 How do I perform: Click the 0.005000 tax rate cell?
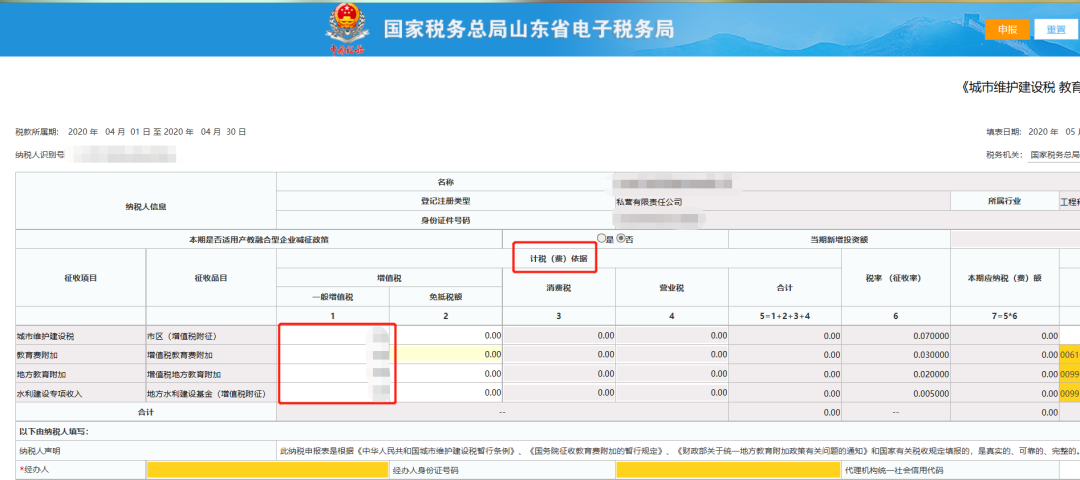point(895,393)
